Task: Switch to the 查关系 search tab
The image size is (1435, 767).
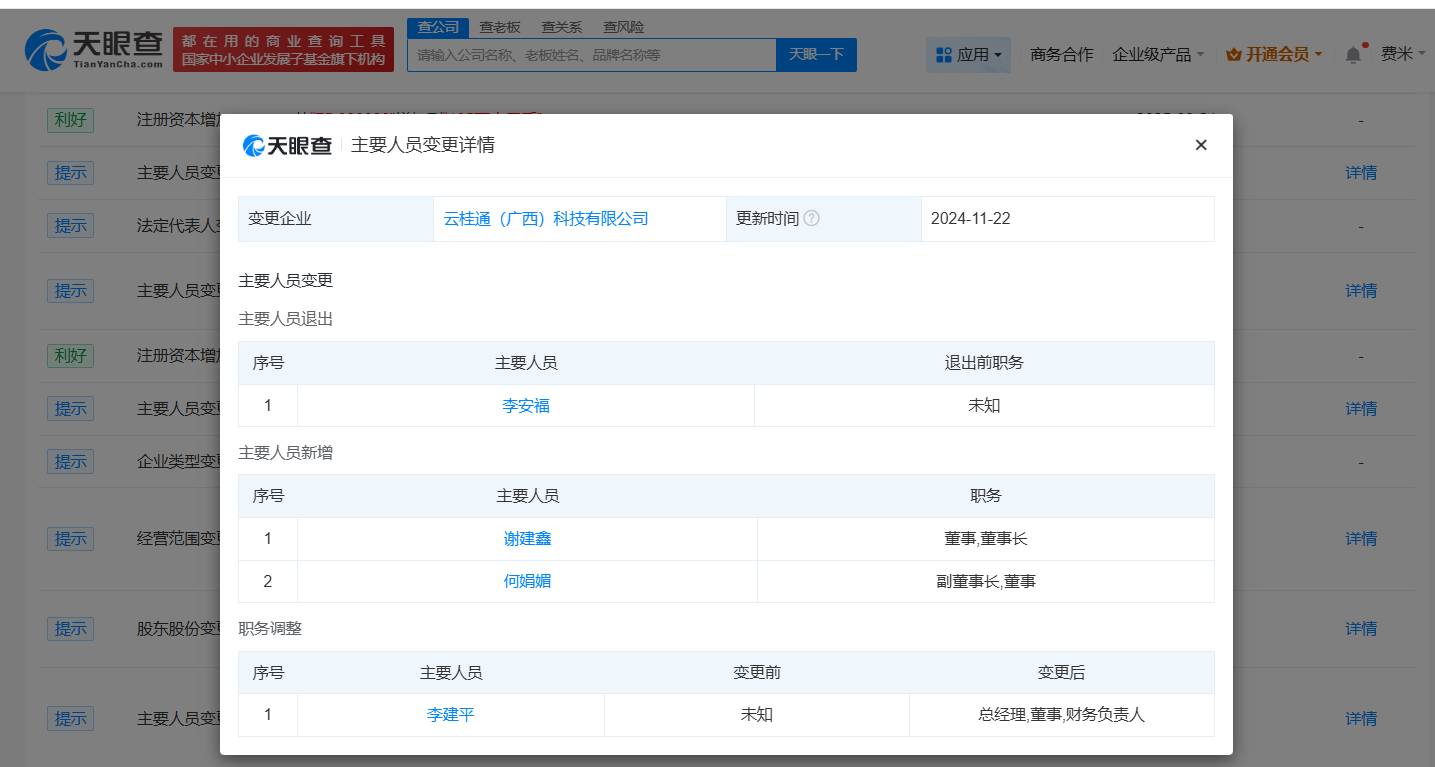Action: pyautogui.click(x=562, y=27)
